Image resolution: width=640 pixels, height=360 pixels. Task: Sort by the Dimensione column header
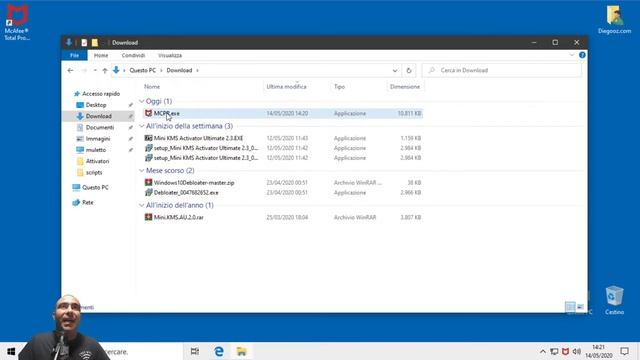405,87
